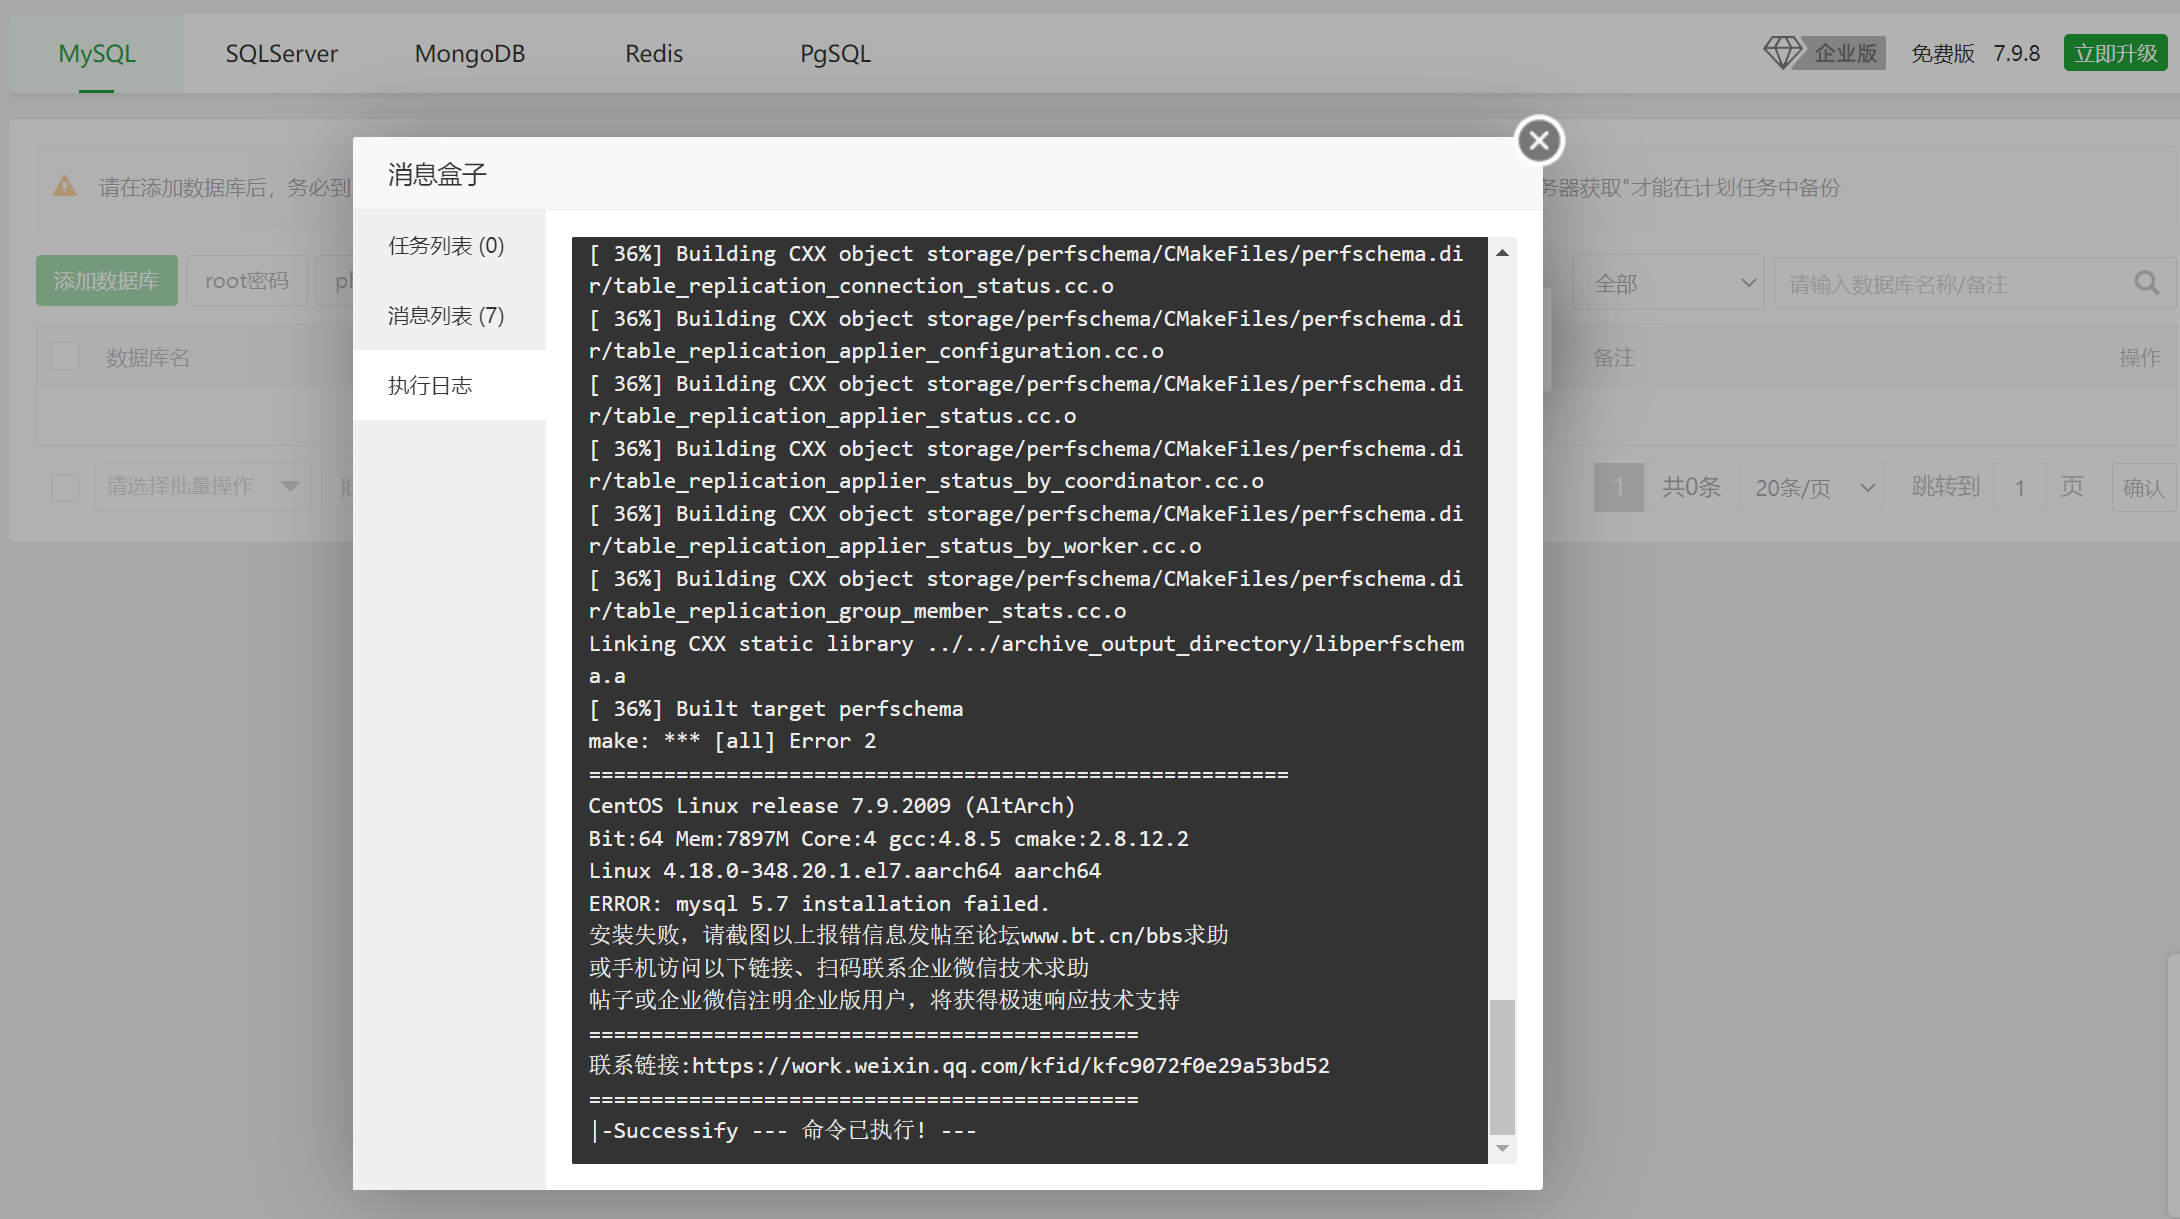Switch to the MongoDB tab
Image resolution: width=2180 pixels, height=1219 pixels.
[x=470, y=53]
